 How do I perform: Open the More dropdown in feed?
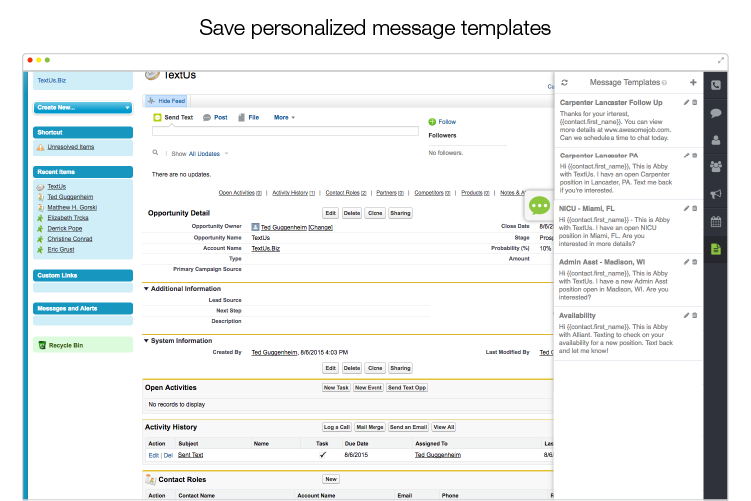(x=284, y=117)
